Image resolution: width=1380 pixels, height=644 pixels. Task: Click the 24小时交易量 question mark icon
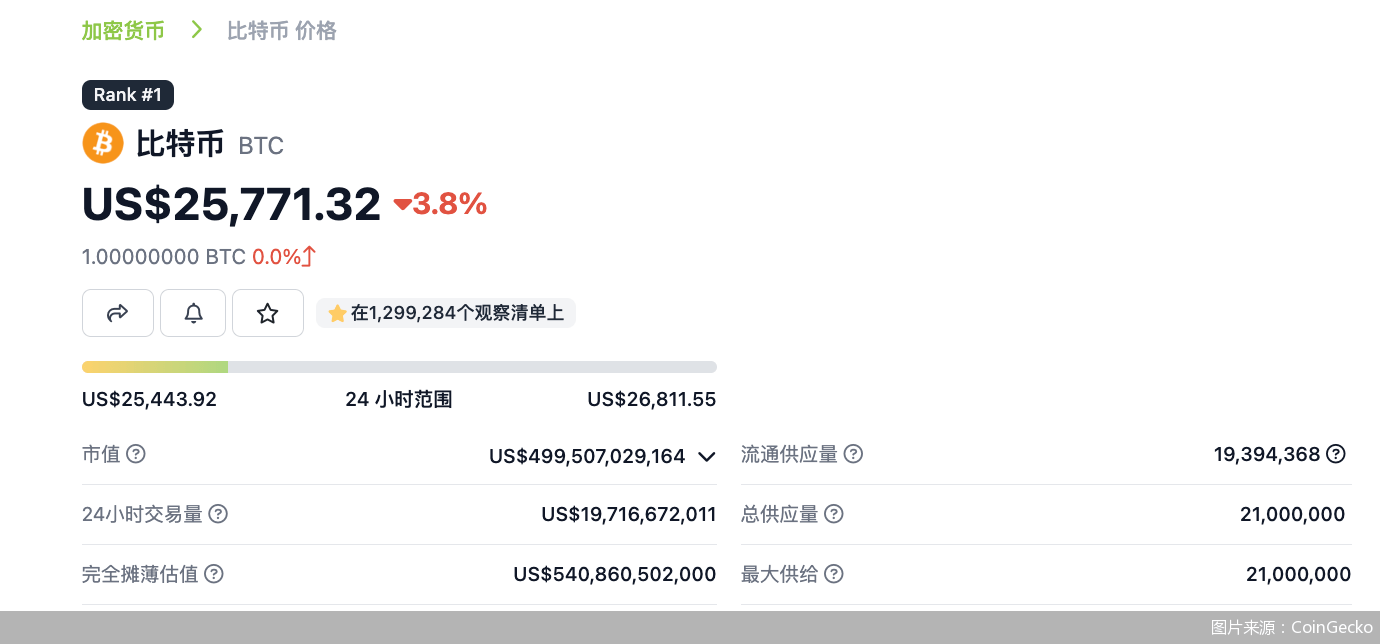pos(218,513)
